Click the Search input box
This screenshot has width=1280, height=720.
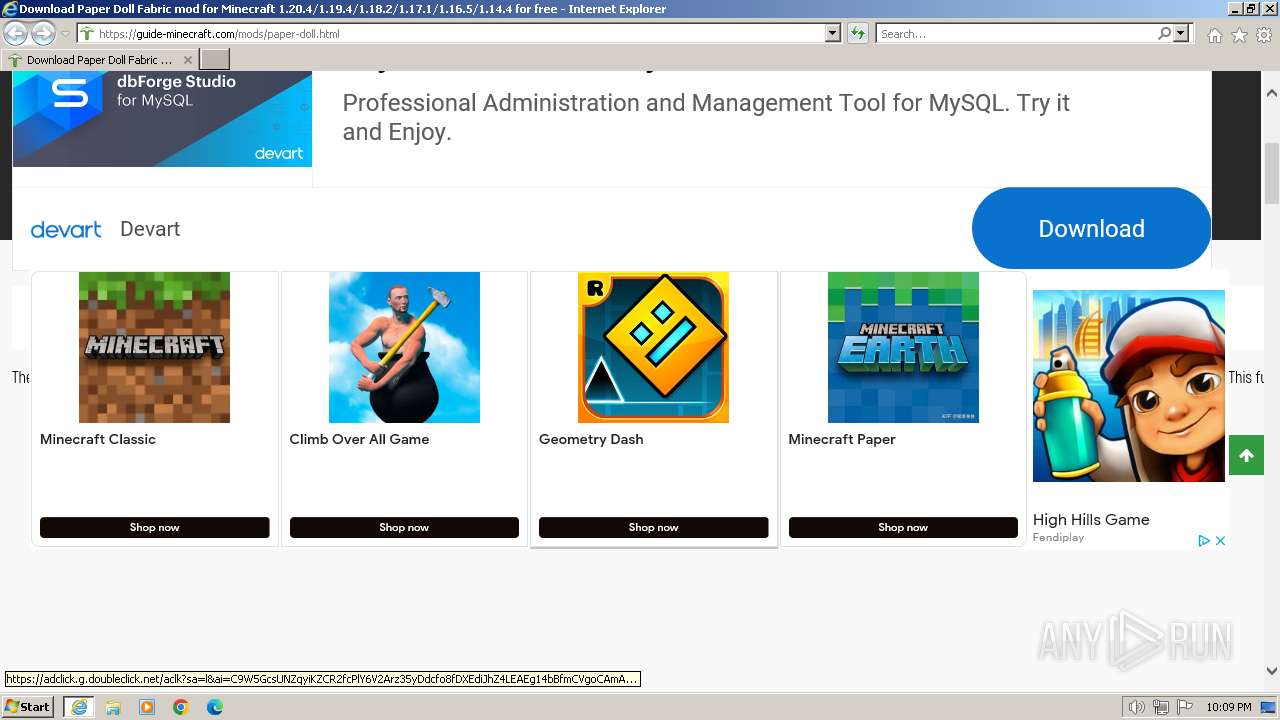[1016, 34]
